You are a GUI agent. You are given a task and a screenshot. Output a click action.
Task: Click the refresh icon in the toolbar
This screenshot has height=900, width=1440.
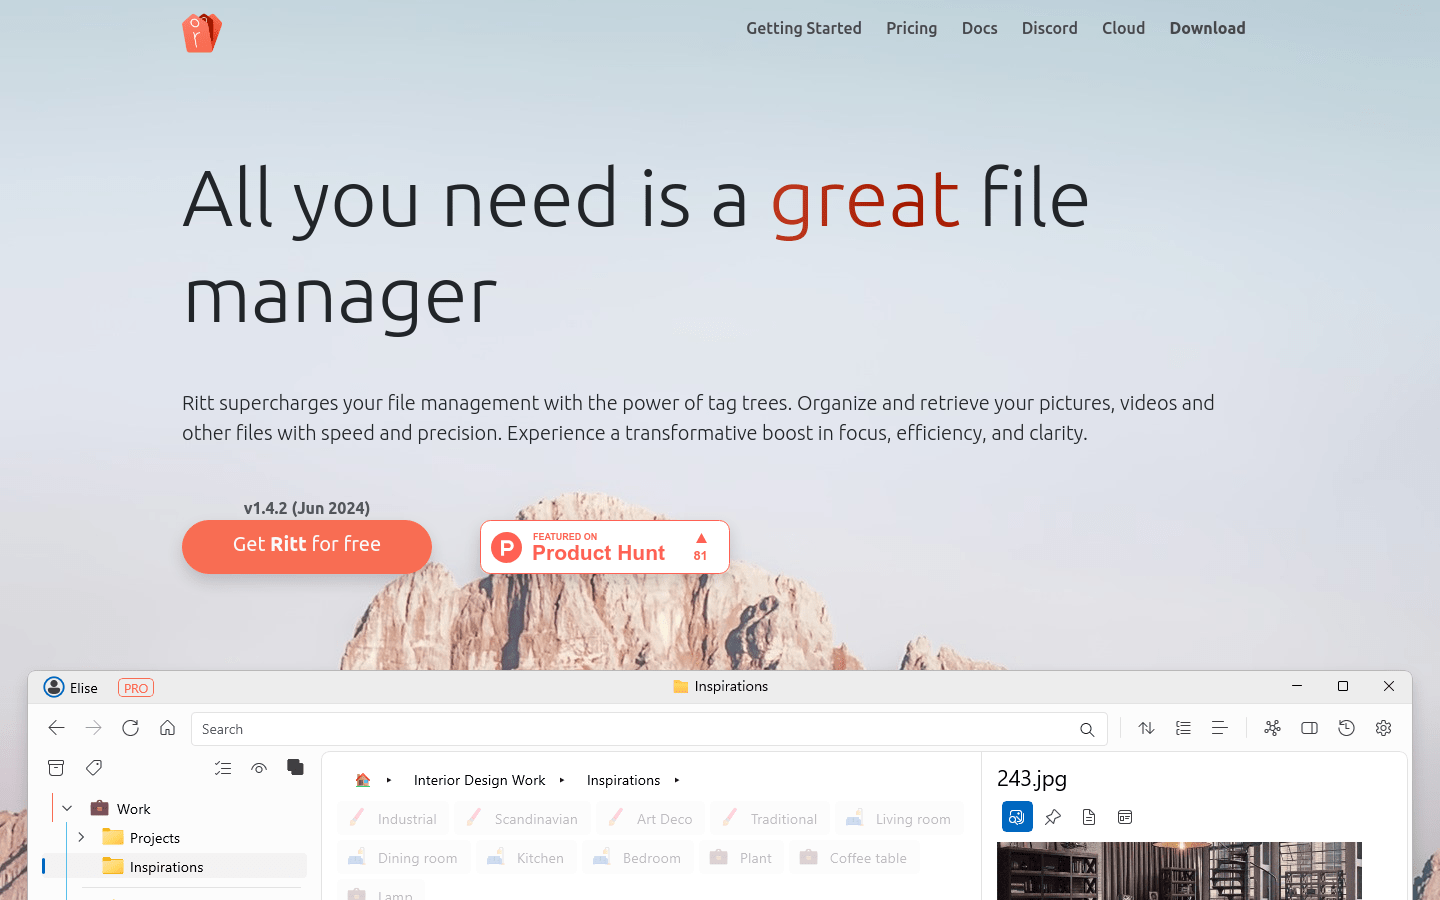(130, 728)
